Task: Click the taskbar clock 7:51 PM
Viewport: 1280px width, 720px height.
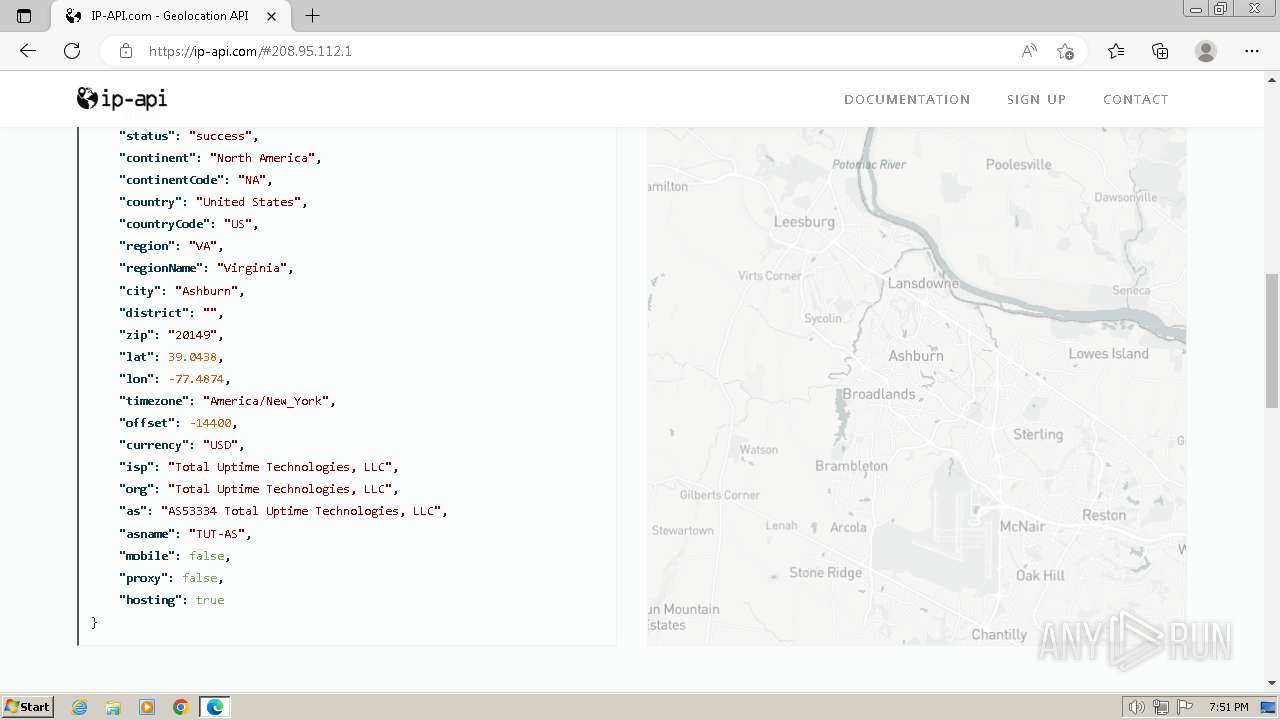Action: pos(1228,707)
